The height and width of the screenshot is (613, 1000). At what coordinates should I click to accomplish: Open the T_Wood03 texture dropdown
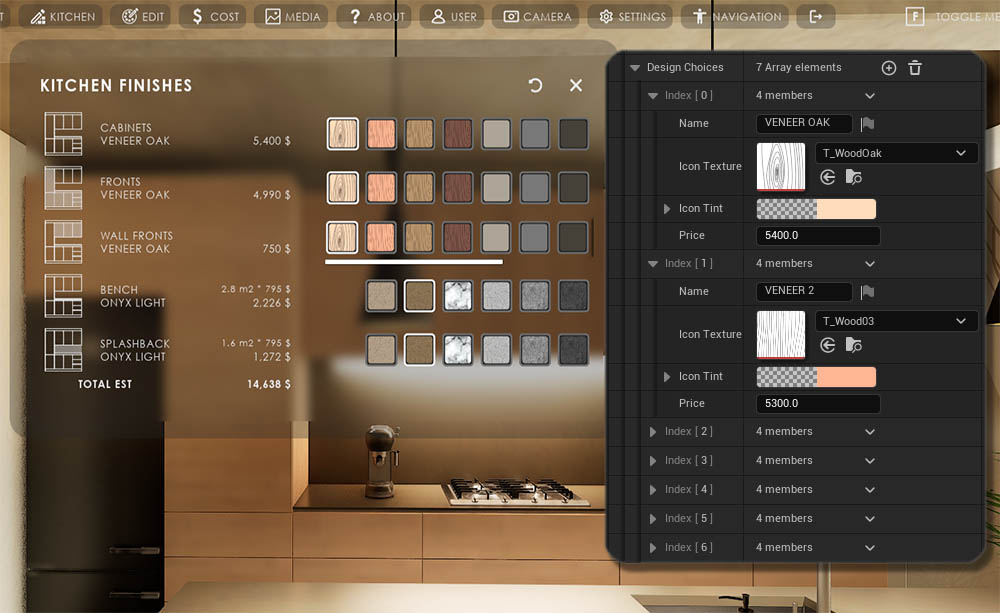coord(896,321)
